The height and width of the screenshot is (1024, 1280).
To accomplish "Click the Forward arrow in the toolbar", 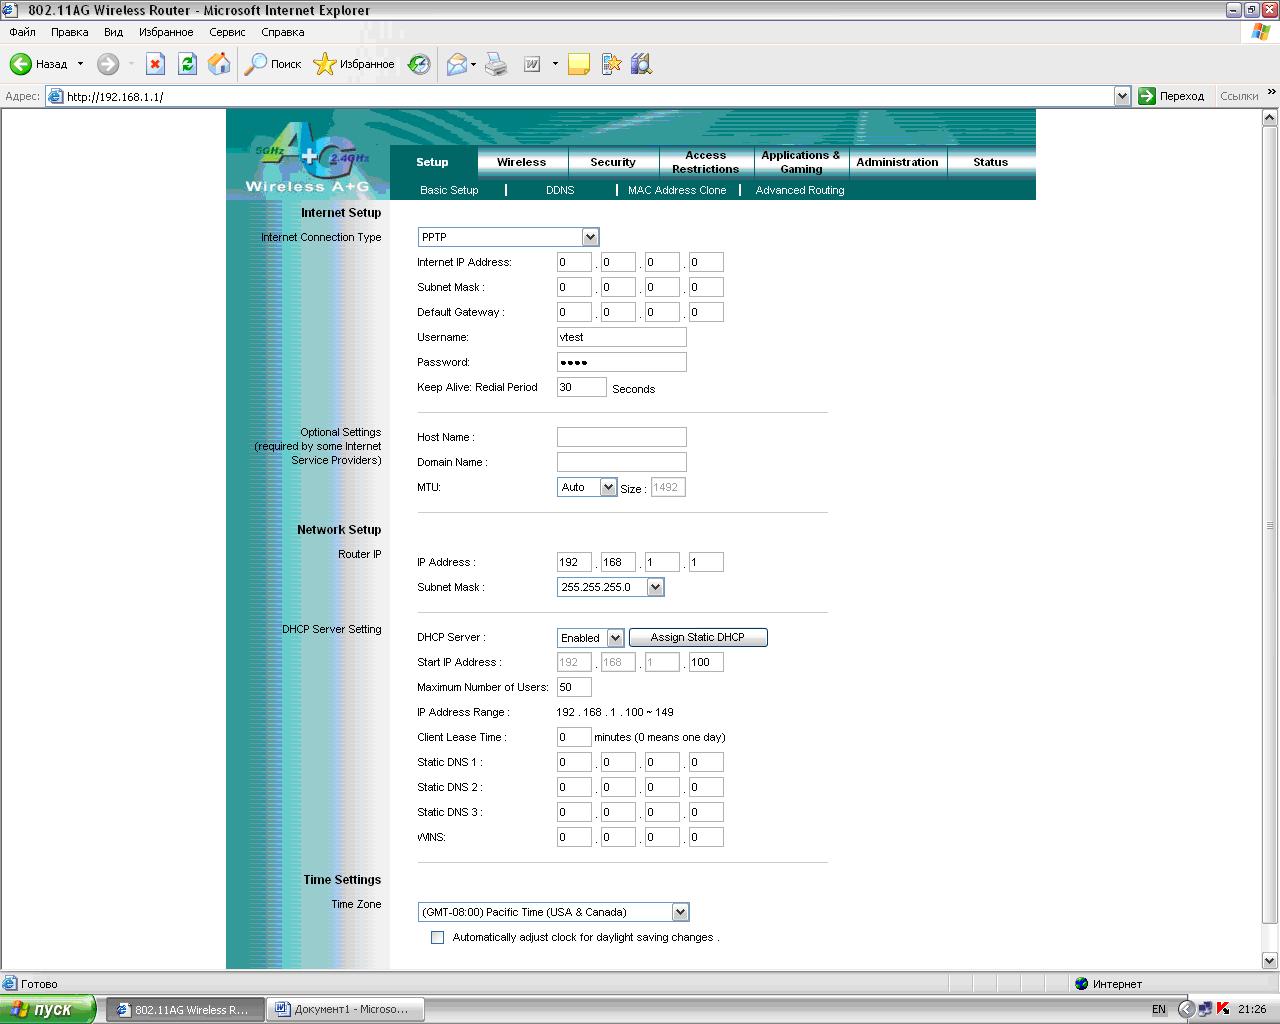I will (x=108, y=64).
